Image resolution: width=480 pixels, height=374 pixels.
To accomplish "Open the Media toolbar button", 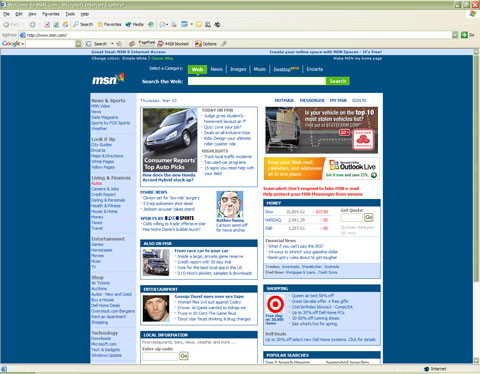I will (x=134, y=24).
